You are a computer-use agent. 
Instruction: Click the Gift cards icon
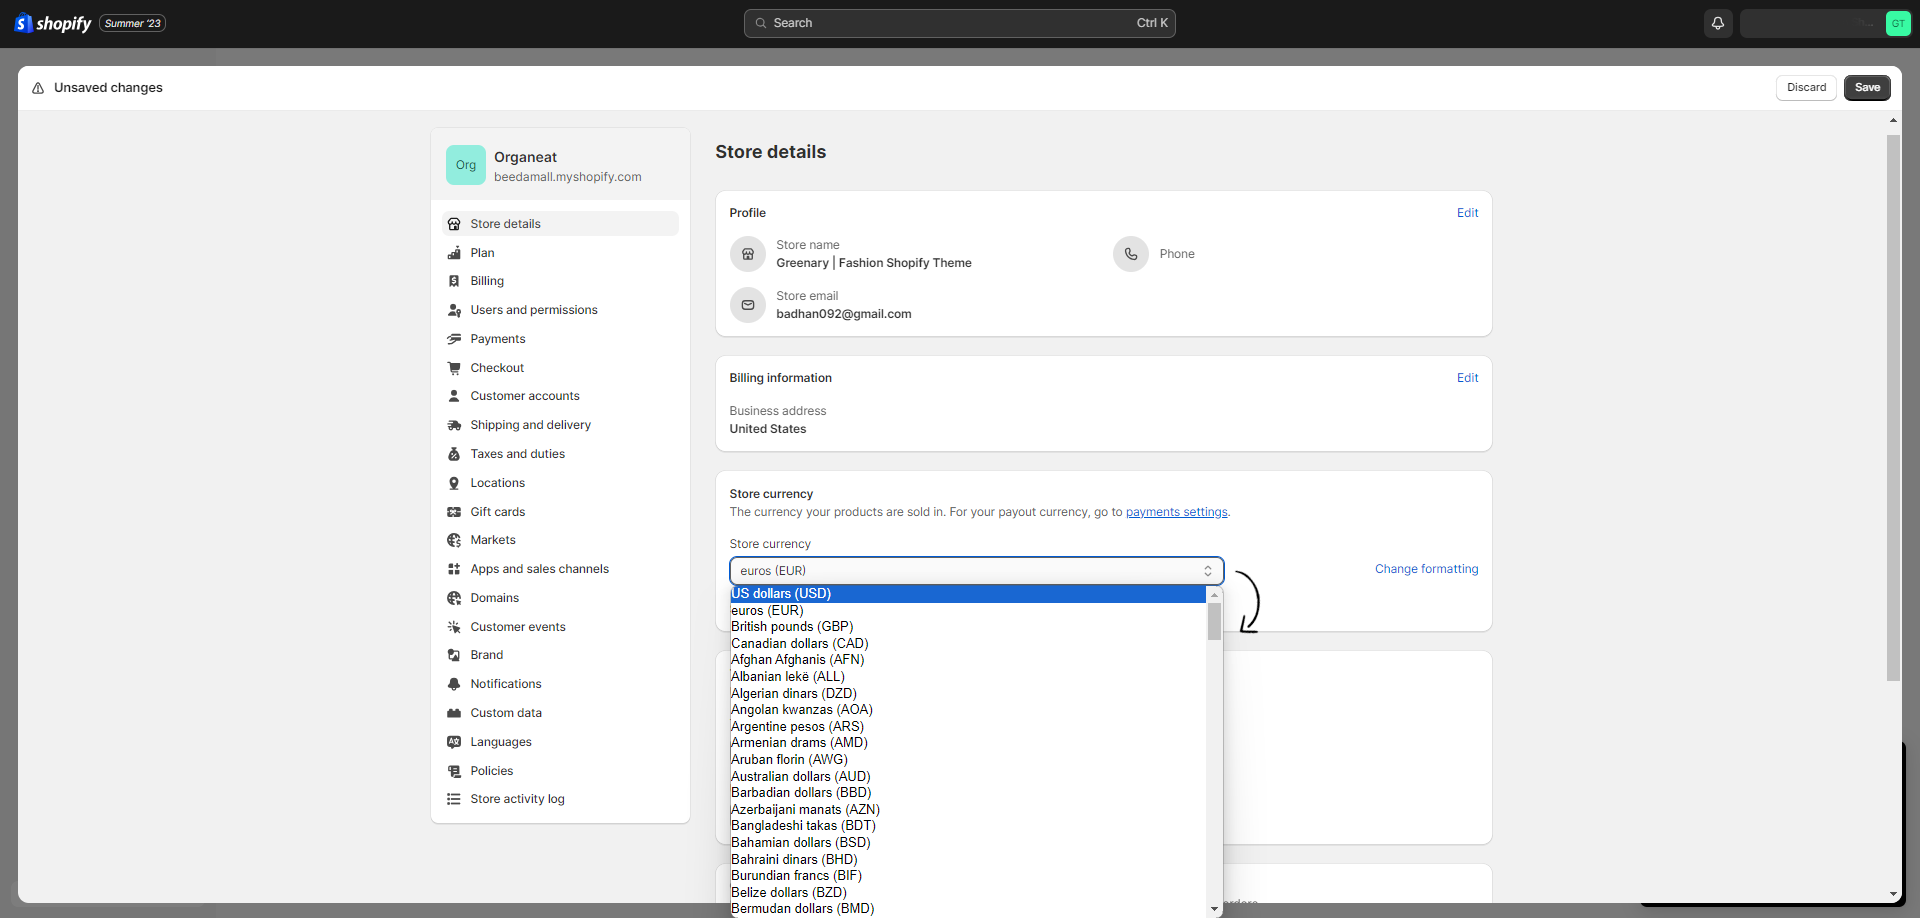(x=454, y=512)
